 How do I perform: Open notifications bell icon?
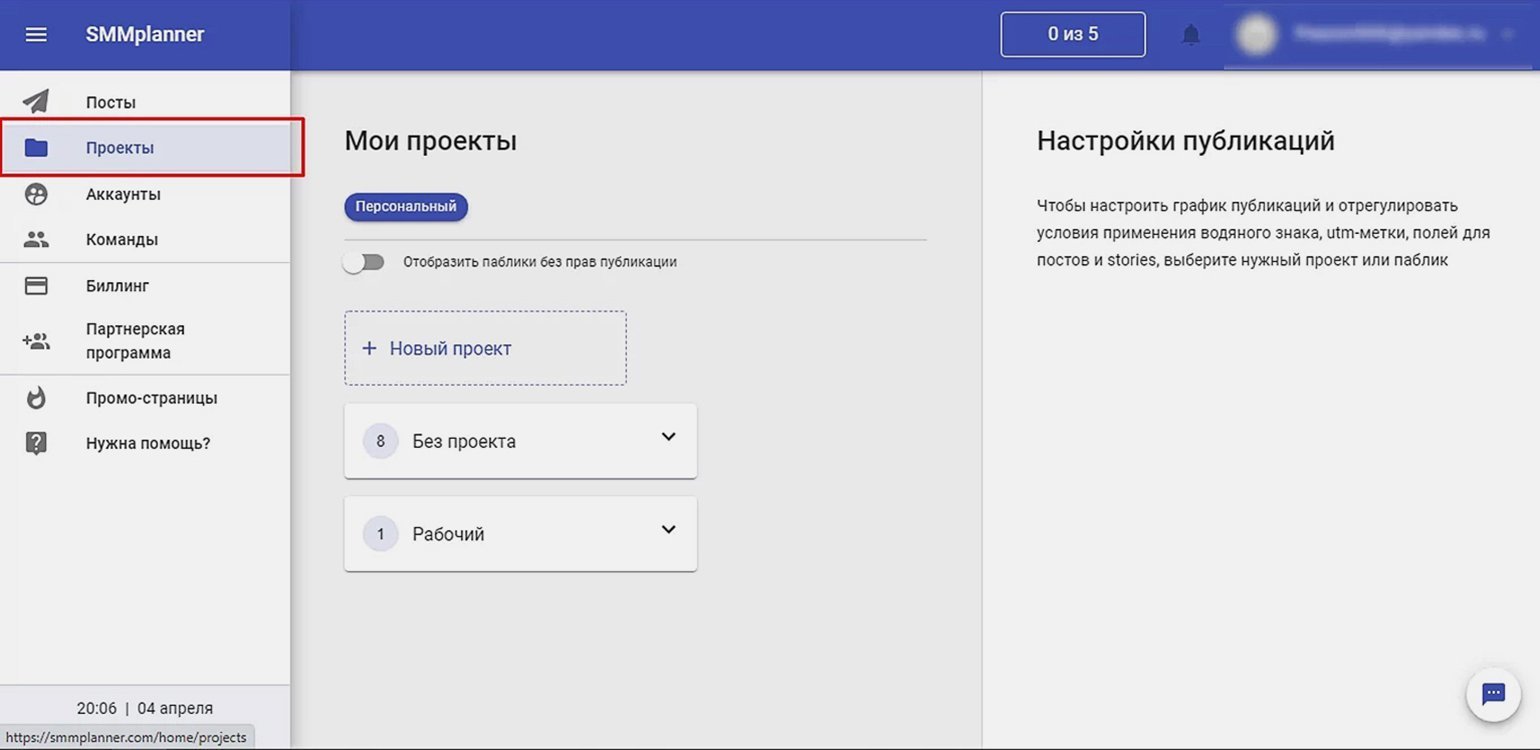tap(1190, 35)
